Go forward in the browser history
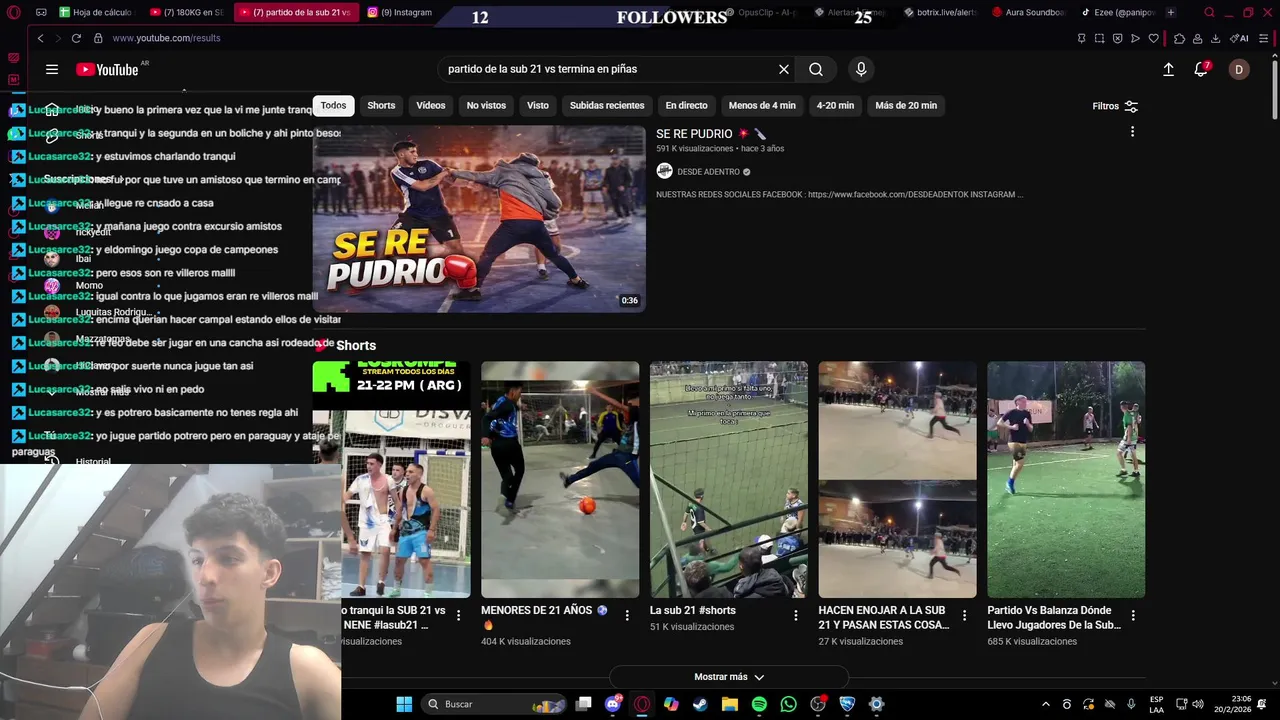This screenshot has width=1280, height=720. coord(56,38)
